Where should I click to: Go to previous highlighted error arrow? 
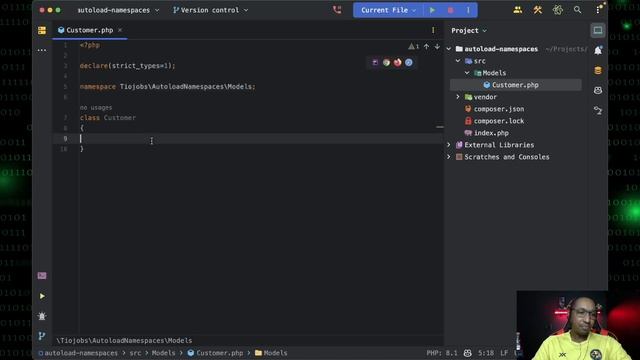coord(426,47)
